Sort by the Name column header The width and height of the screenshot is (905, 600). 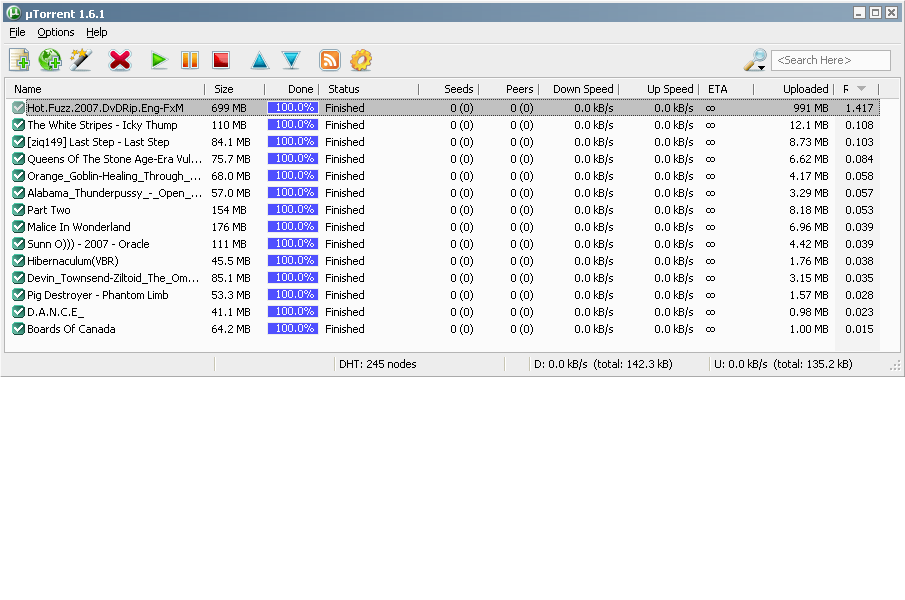pyautogui.click(x=106, y=89)
